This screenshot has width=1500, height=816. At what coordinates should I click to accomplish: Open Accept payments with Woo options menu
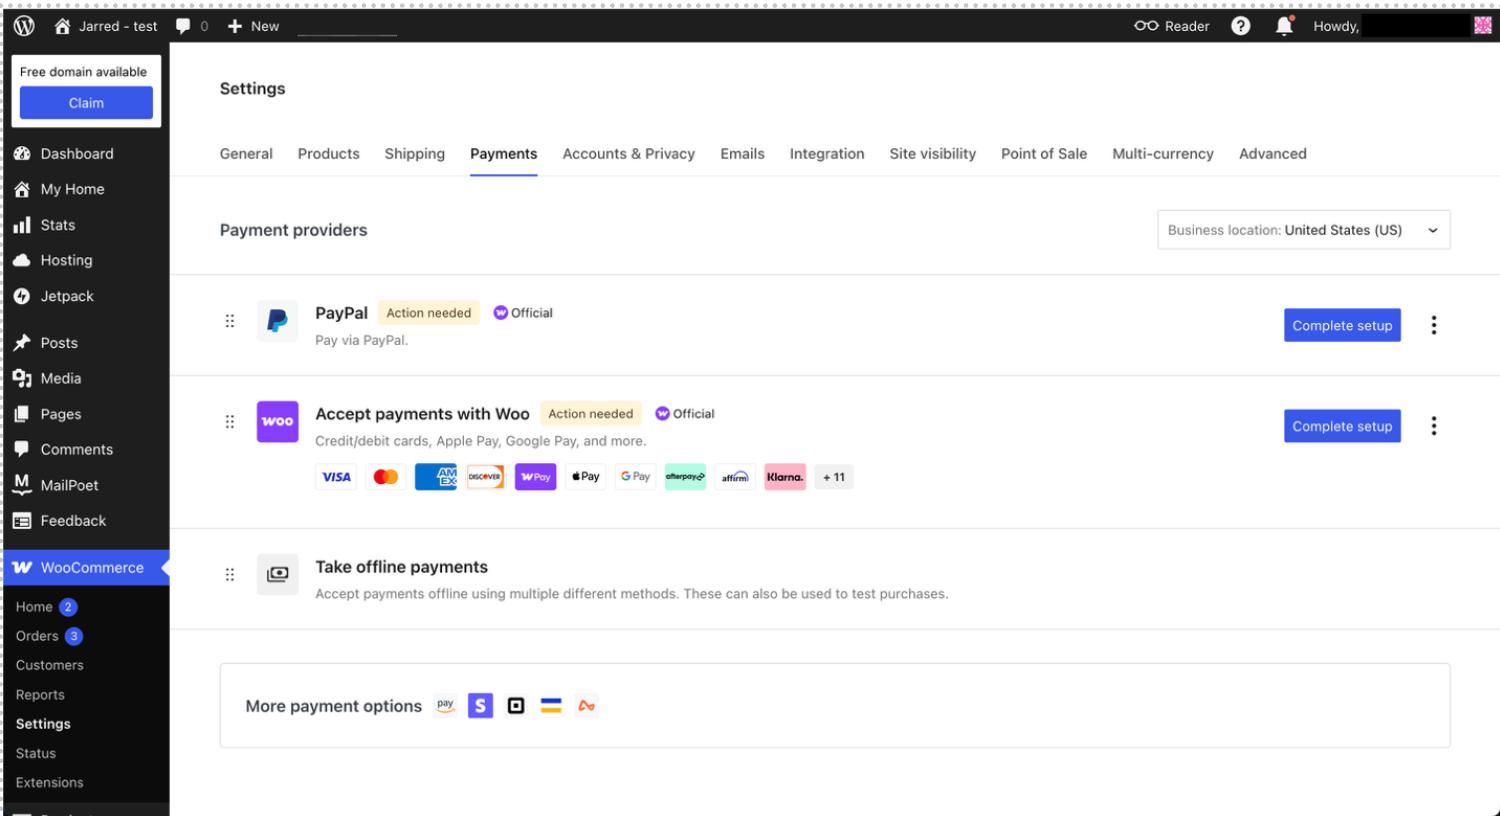coord(1433,426)
